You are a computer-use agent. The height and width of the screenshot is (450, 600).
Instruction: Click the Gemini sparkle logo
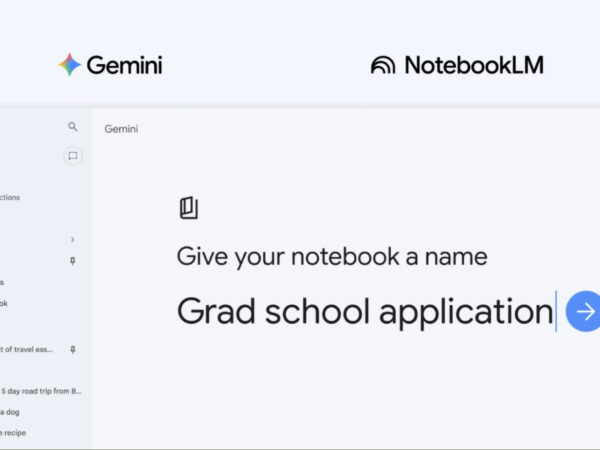pos(70,65)
